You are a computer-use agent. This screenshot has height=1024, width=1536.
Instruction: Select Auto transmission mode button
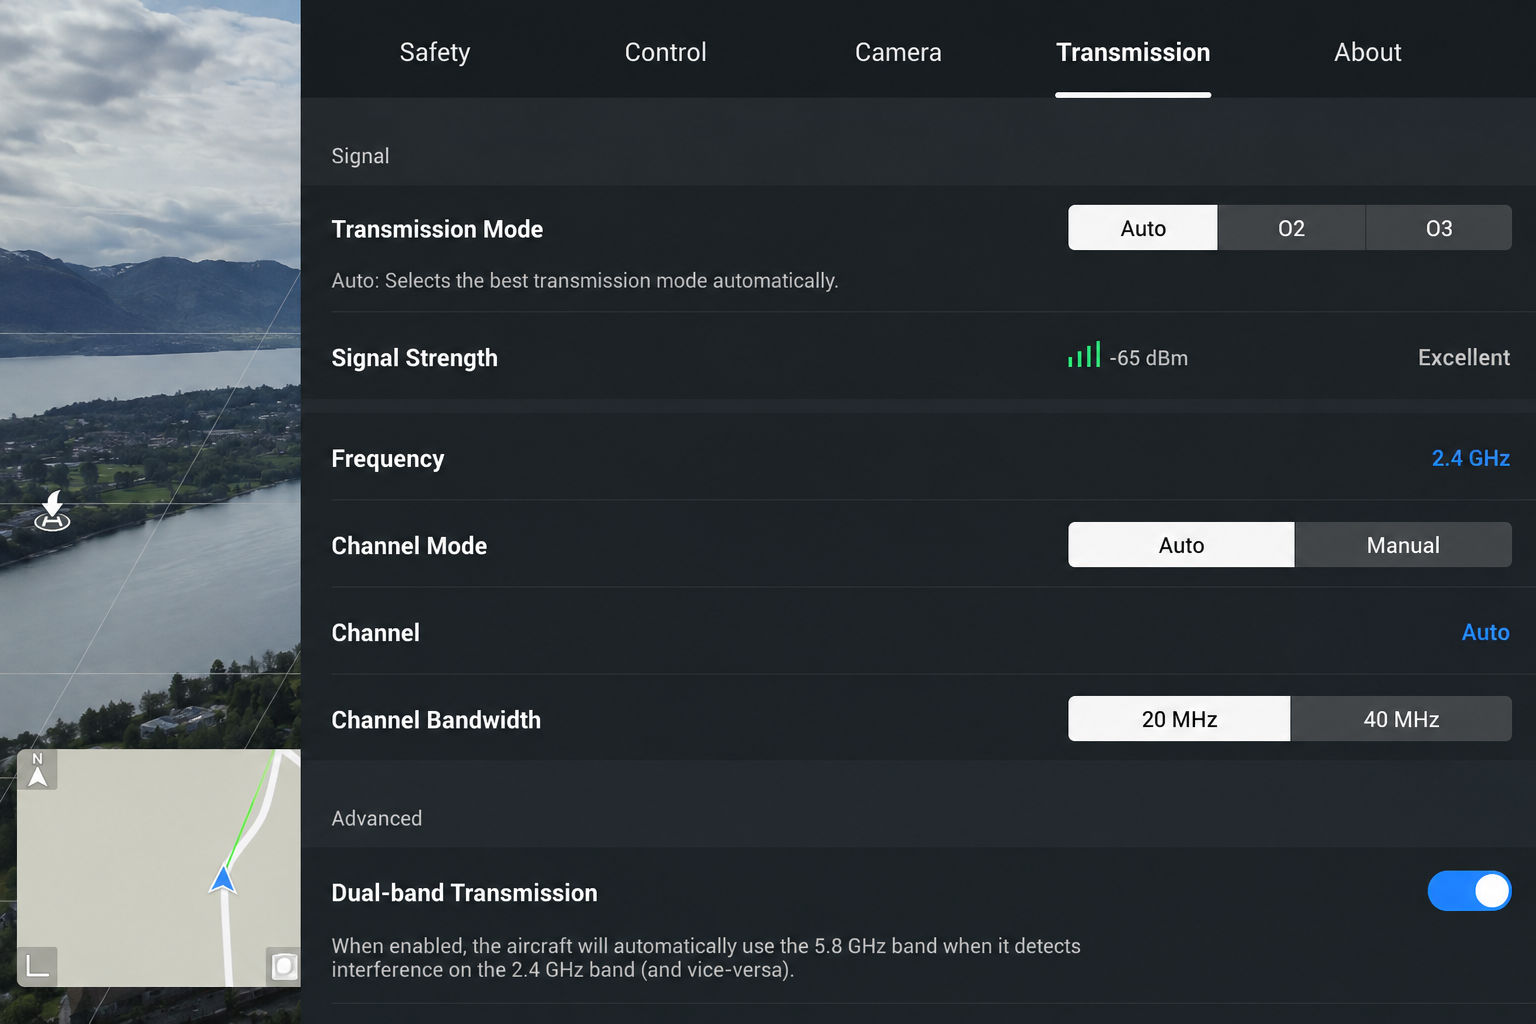click(1143, 228)
